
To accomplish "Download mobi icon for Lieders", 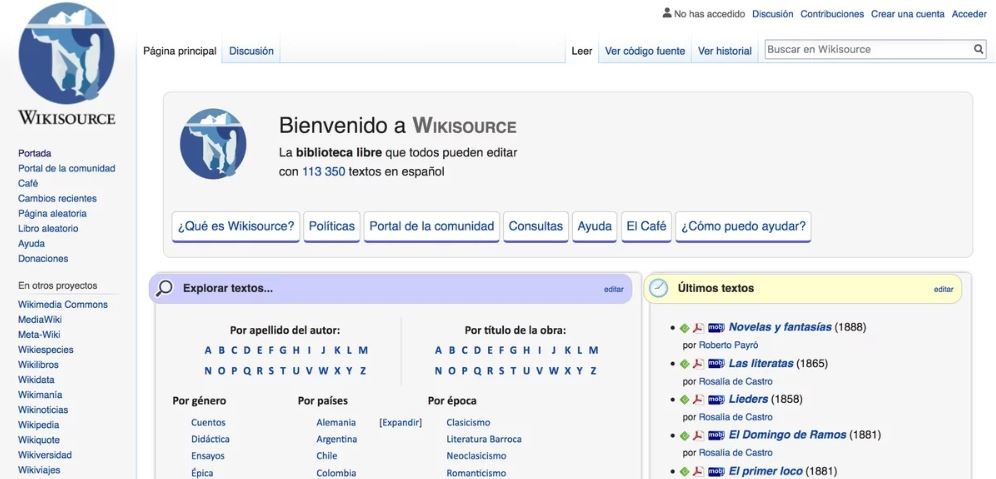I will pyautogui.click(x=716, y=400).
